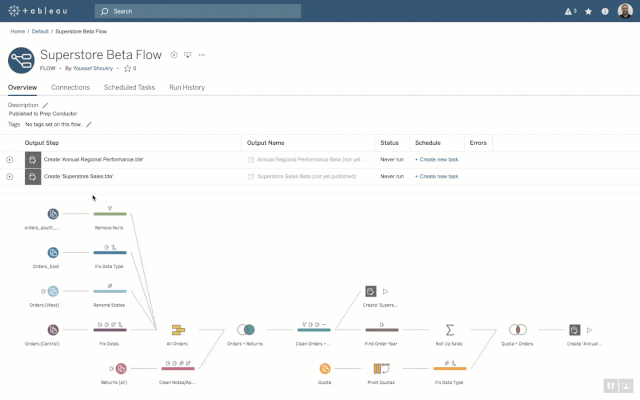Click Schedule column header

[x=428, y=143]
